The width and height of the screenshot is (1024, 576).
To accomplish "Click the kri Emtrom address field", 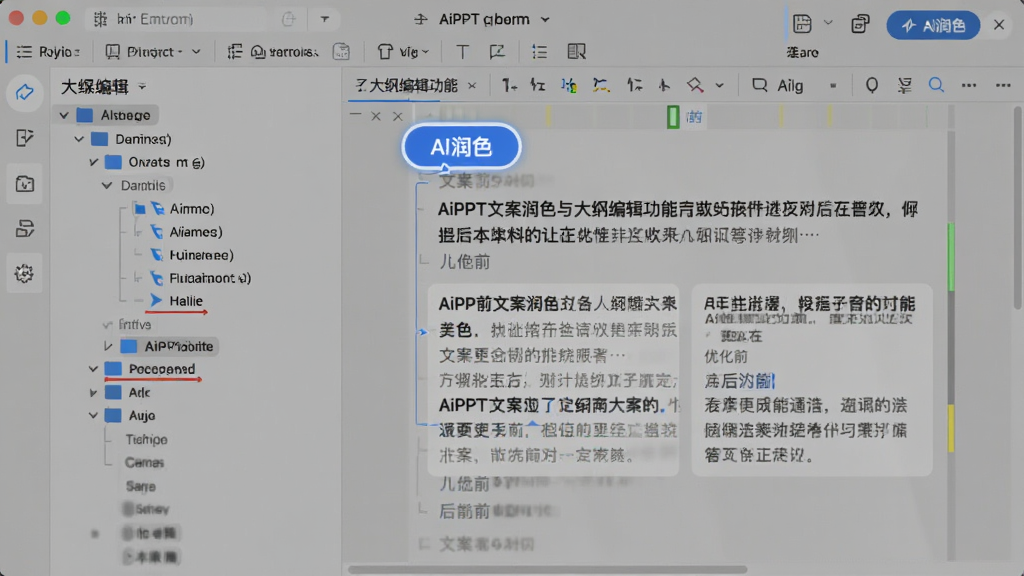I will click(176, 20).
